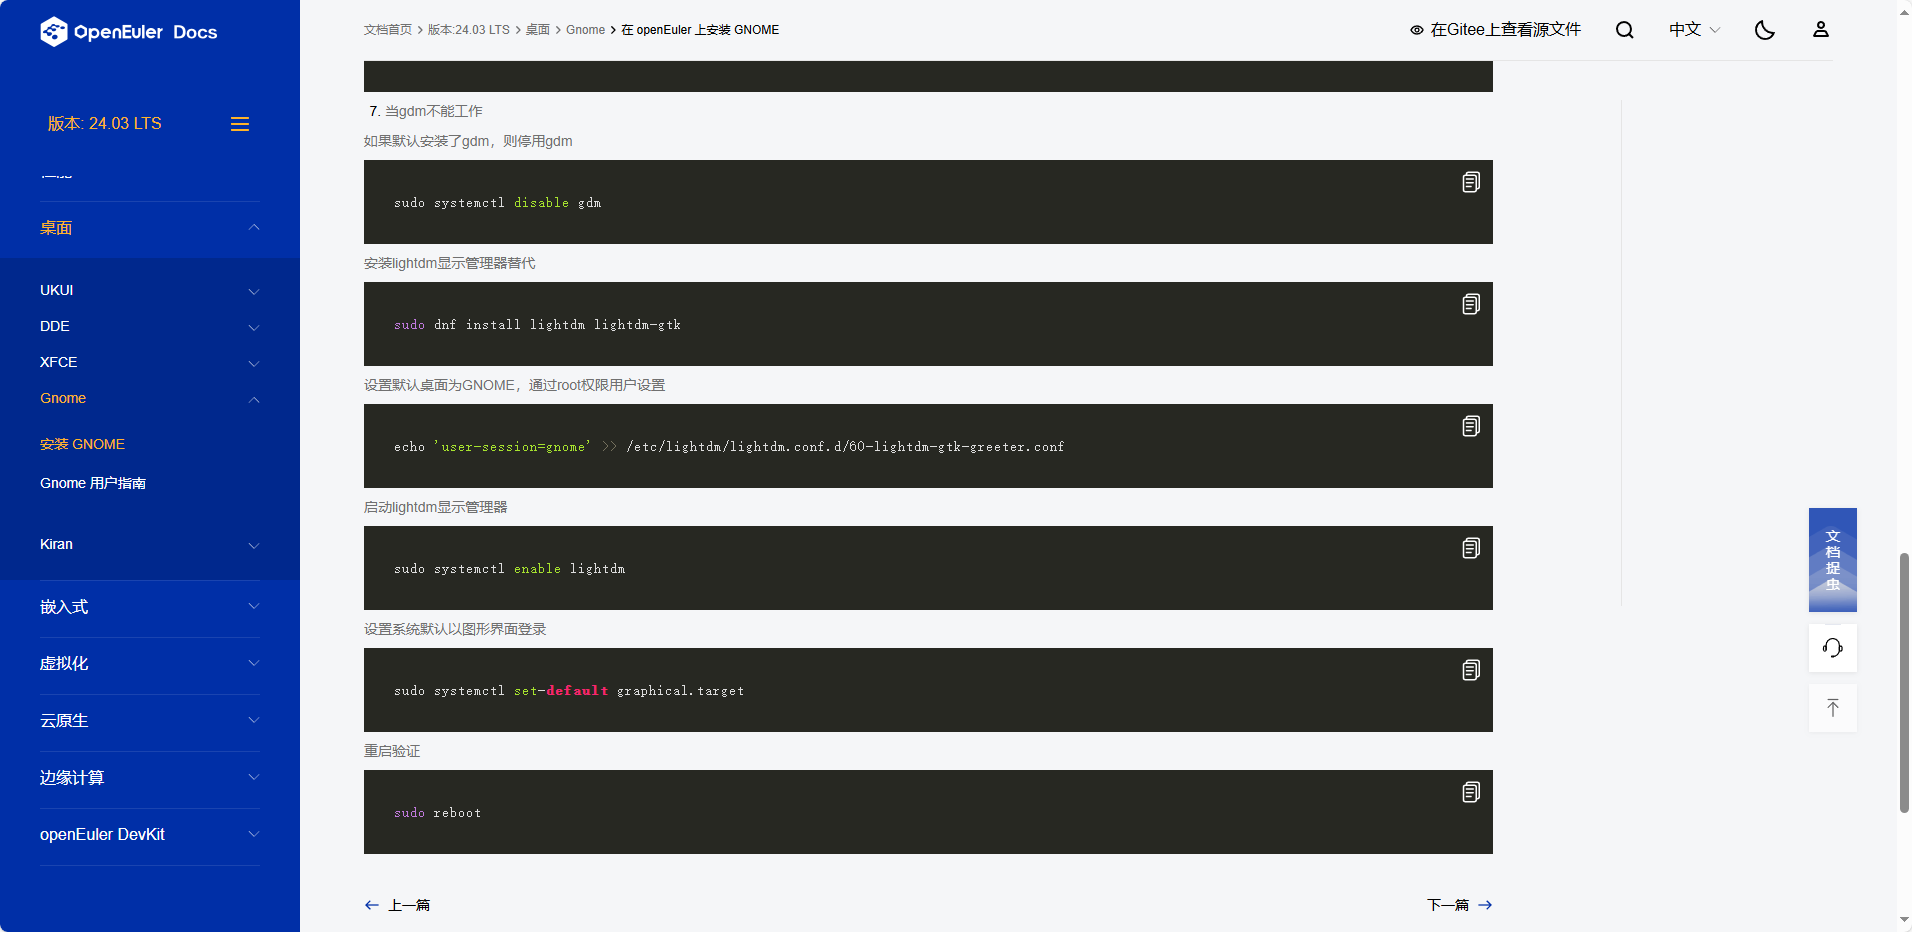The image size is (1912, 932).
Task: Copy the 'dnf install lightdm' command
Action: click(1470, 304)
